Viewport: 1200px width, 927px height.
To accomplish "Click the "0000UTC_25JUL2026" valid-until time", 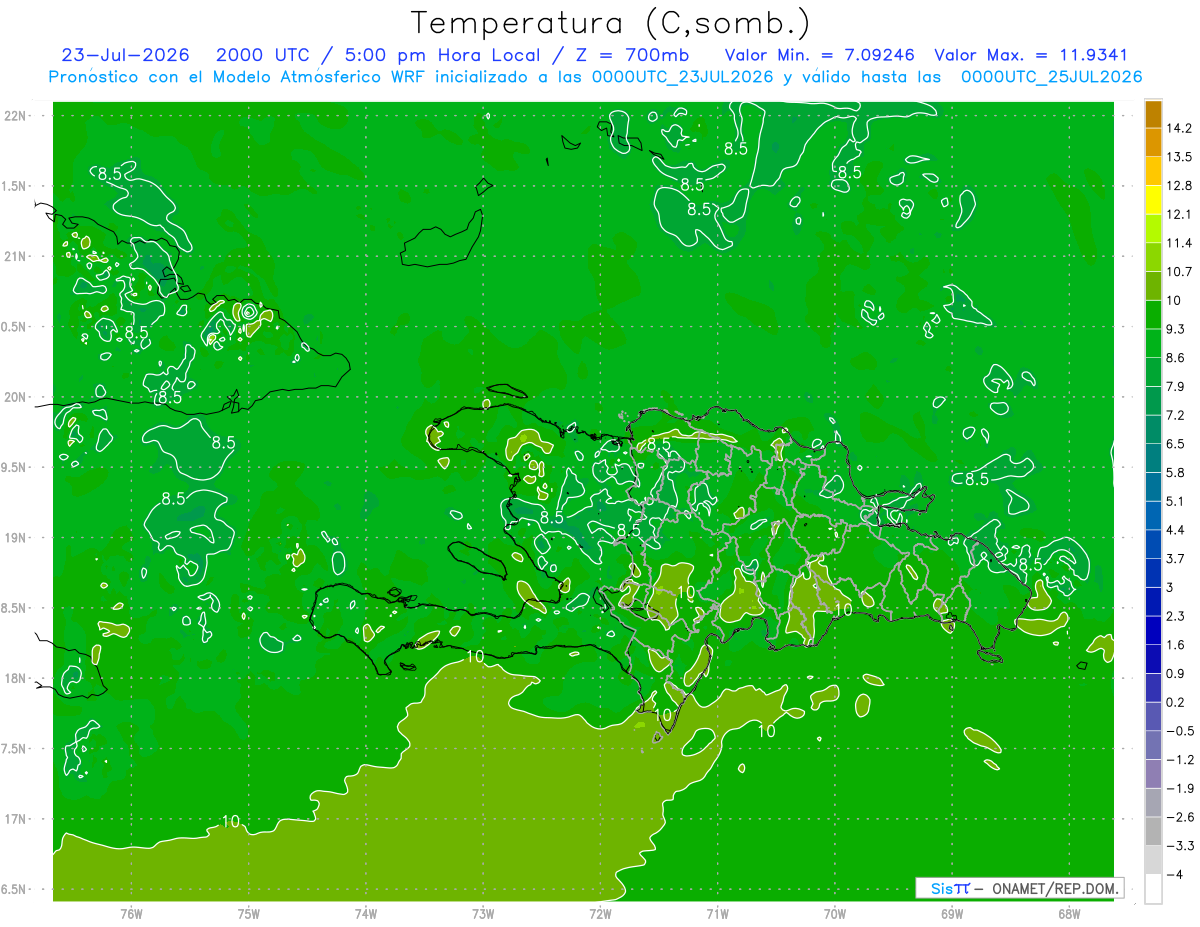I will pos(1051,77).
